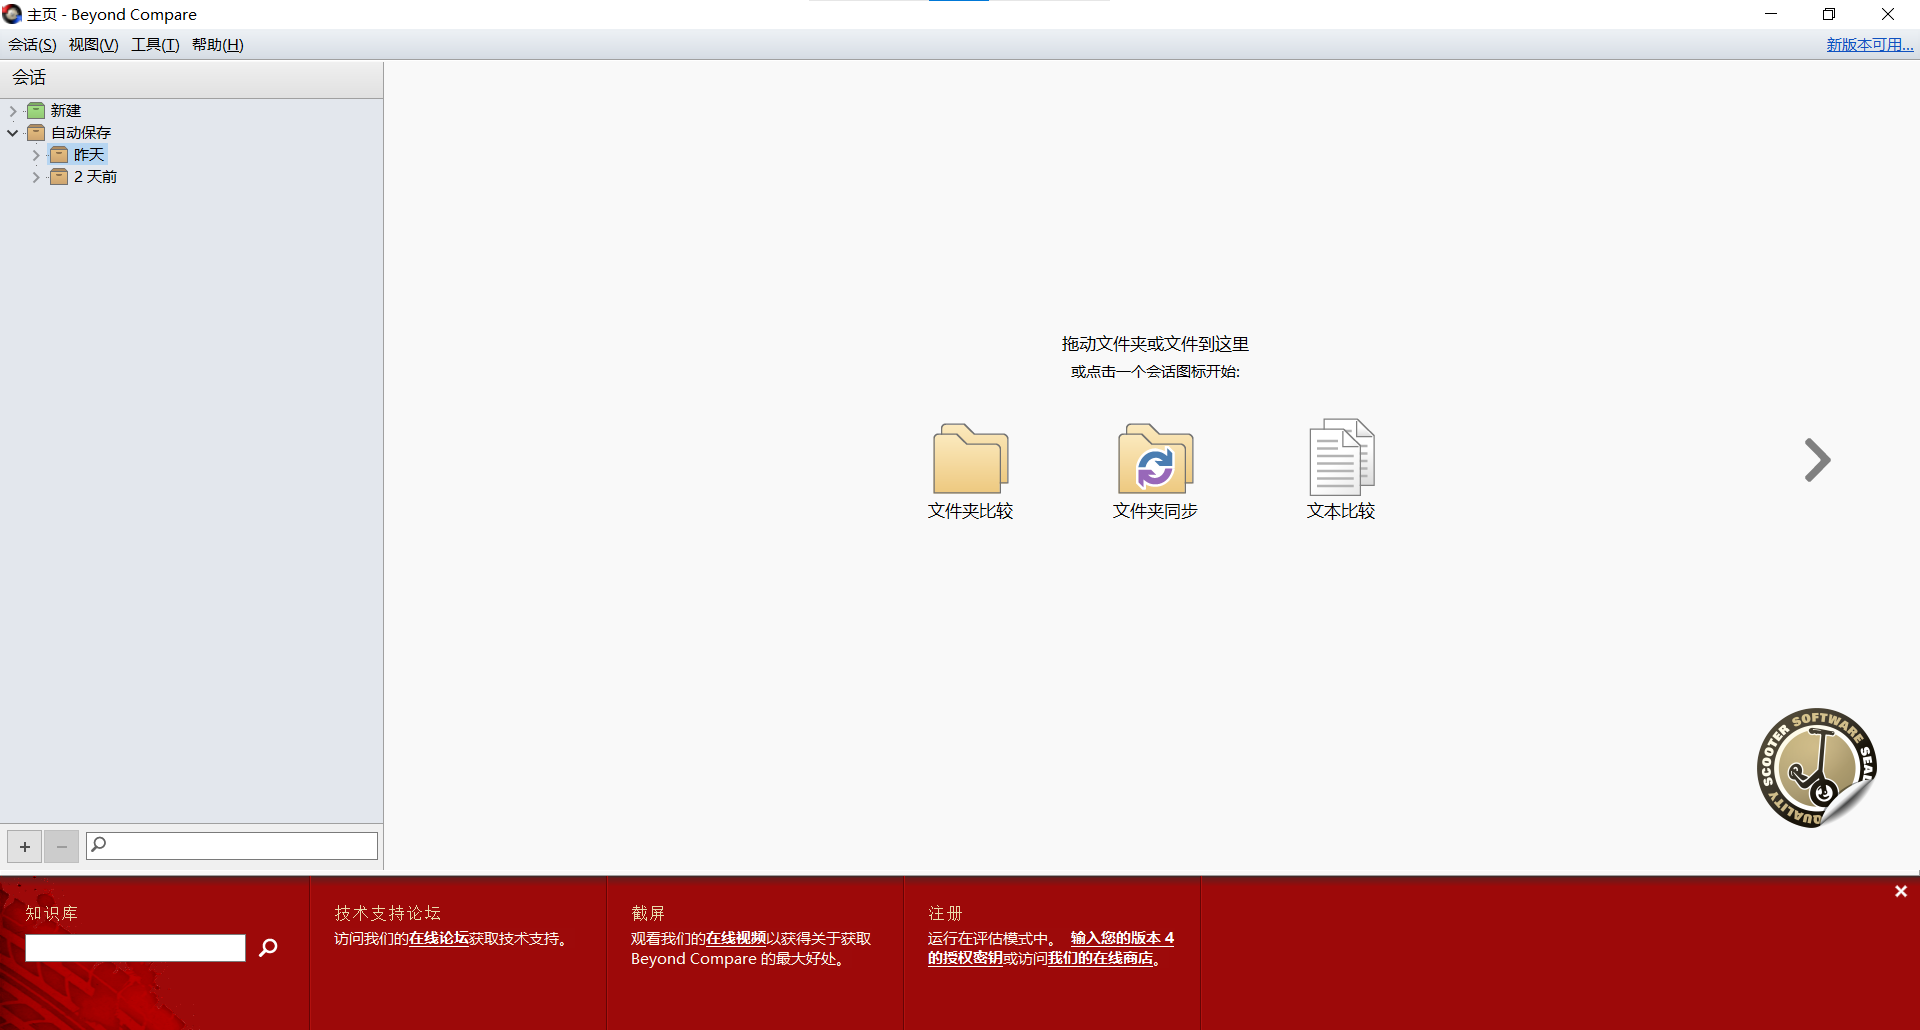
Task: Click the 新版本可用 link
Action: [1870, 45]
